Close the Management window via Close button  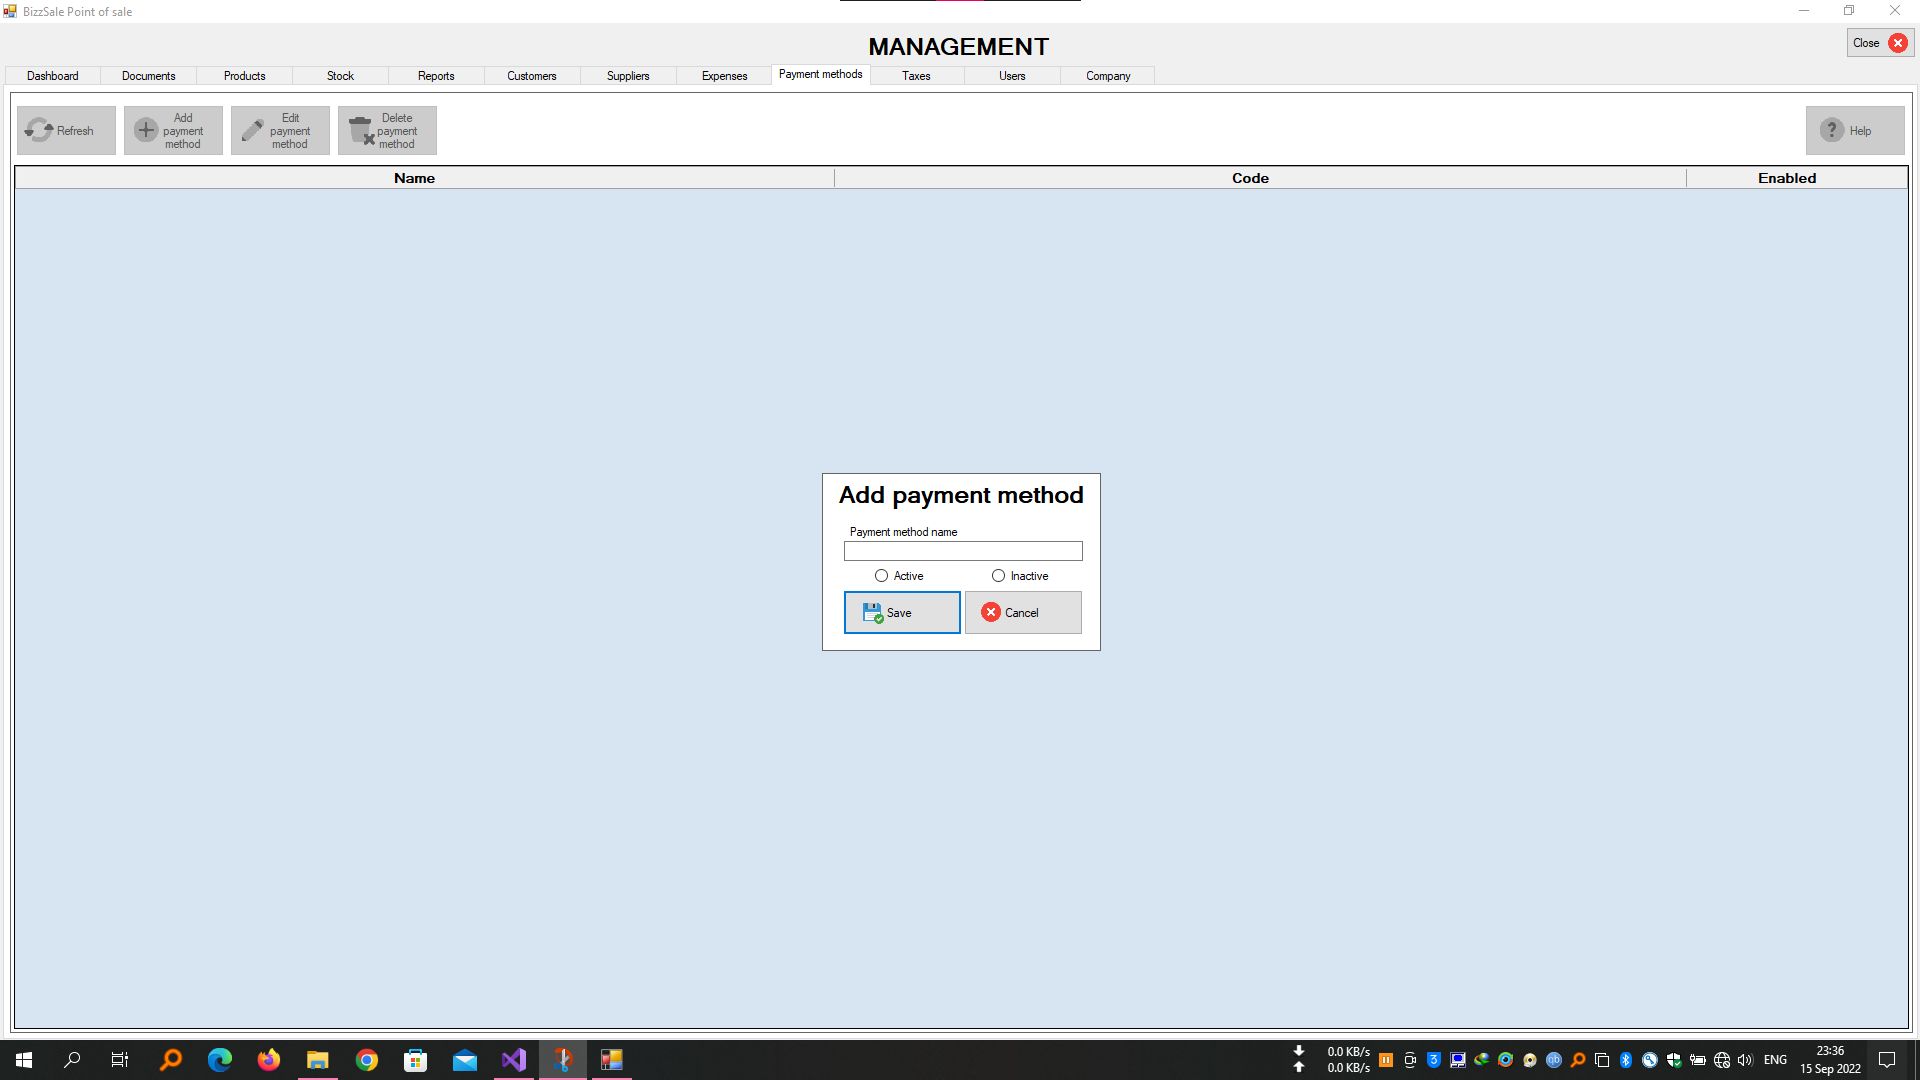point(1880,43)
